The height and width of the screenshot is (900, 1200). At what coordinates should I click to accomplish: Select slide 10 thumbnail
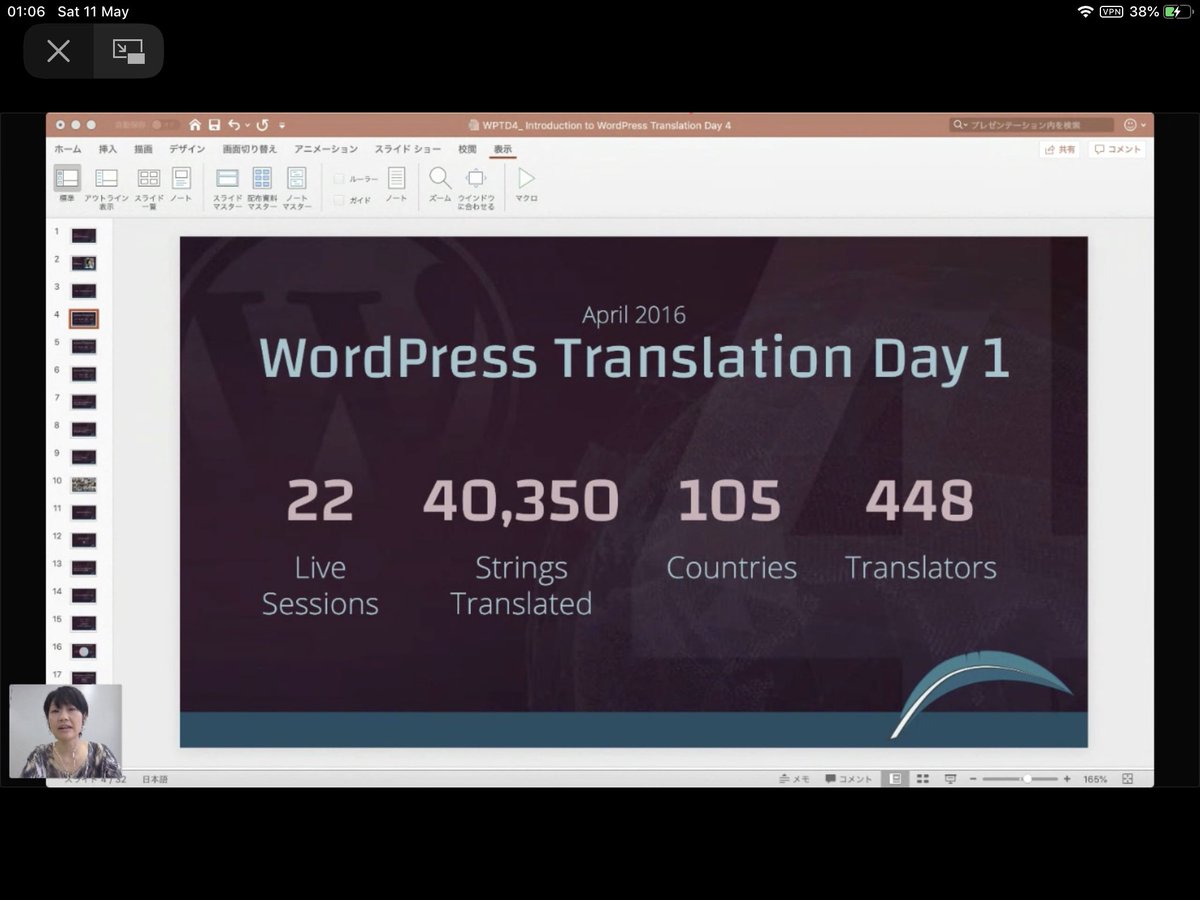[84, 484]
